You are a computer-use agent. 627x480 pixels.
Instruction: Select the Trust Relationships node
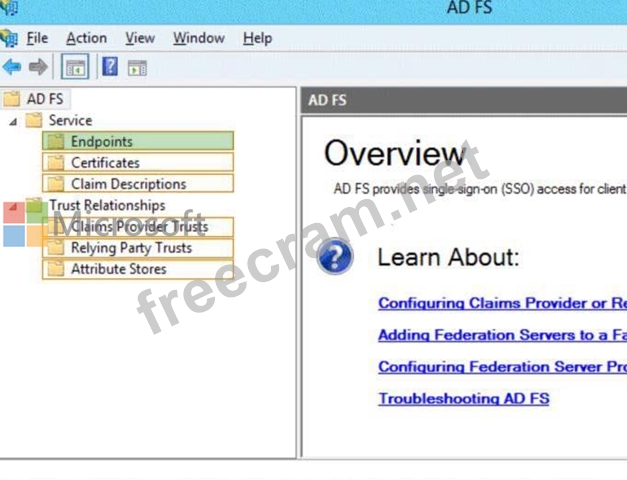[x=107, y=205]
